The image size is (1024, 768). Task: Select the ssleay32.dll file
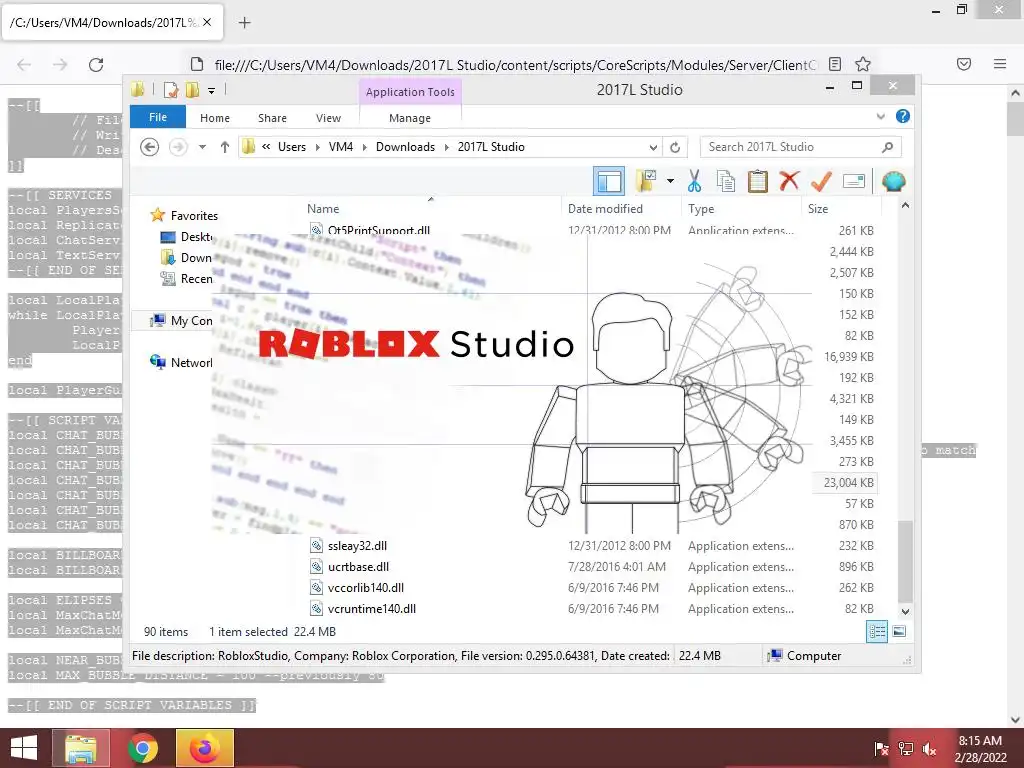[357, 545]
